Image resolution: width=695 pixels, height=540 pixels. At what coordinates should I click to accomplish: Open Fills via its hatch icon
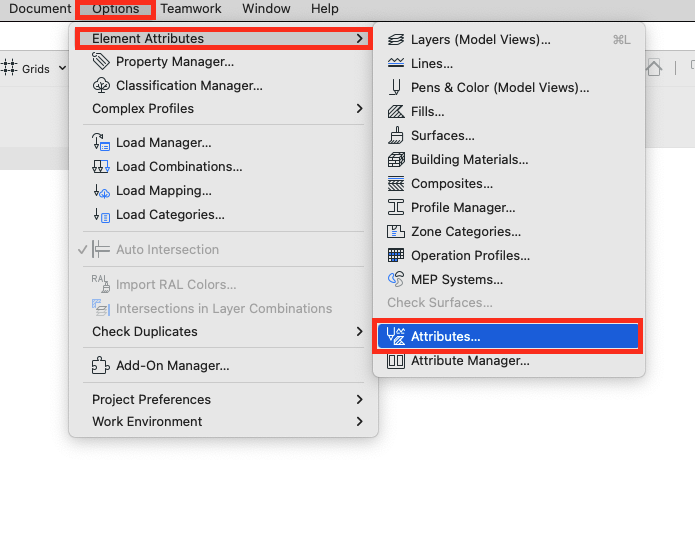[x=396, y=111]
